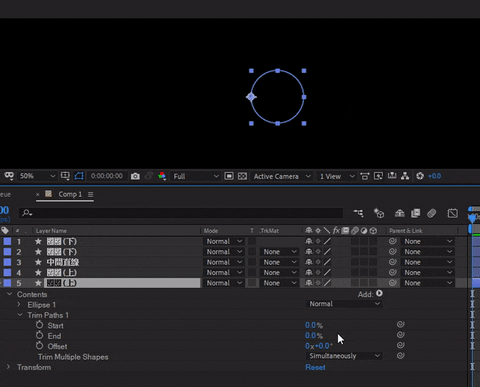Open blending Mode dropdown for layer 1
Viewport: 480px width, 387px height.
224,241
